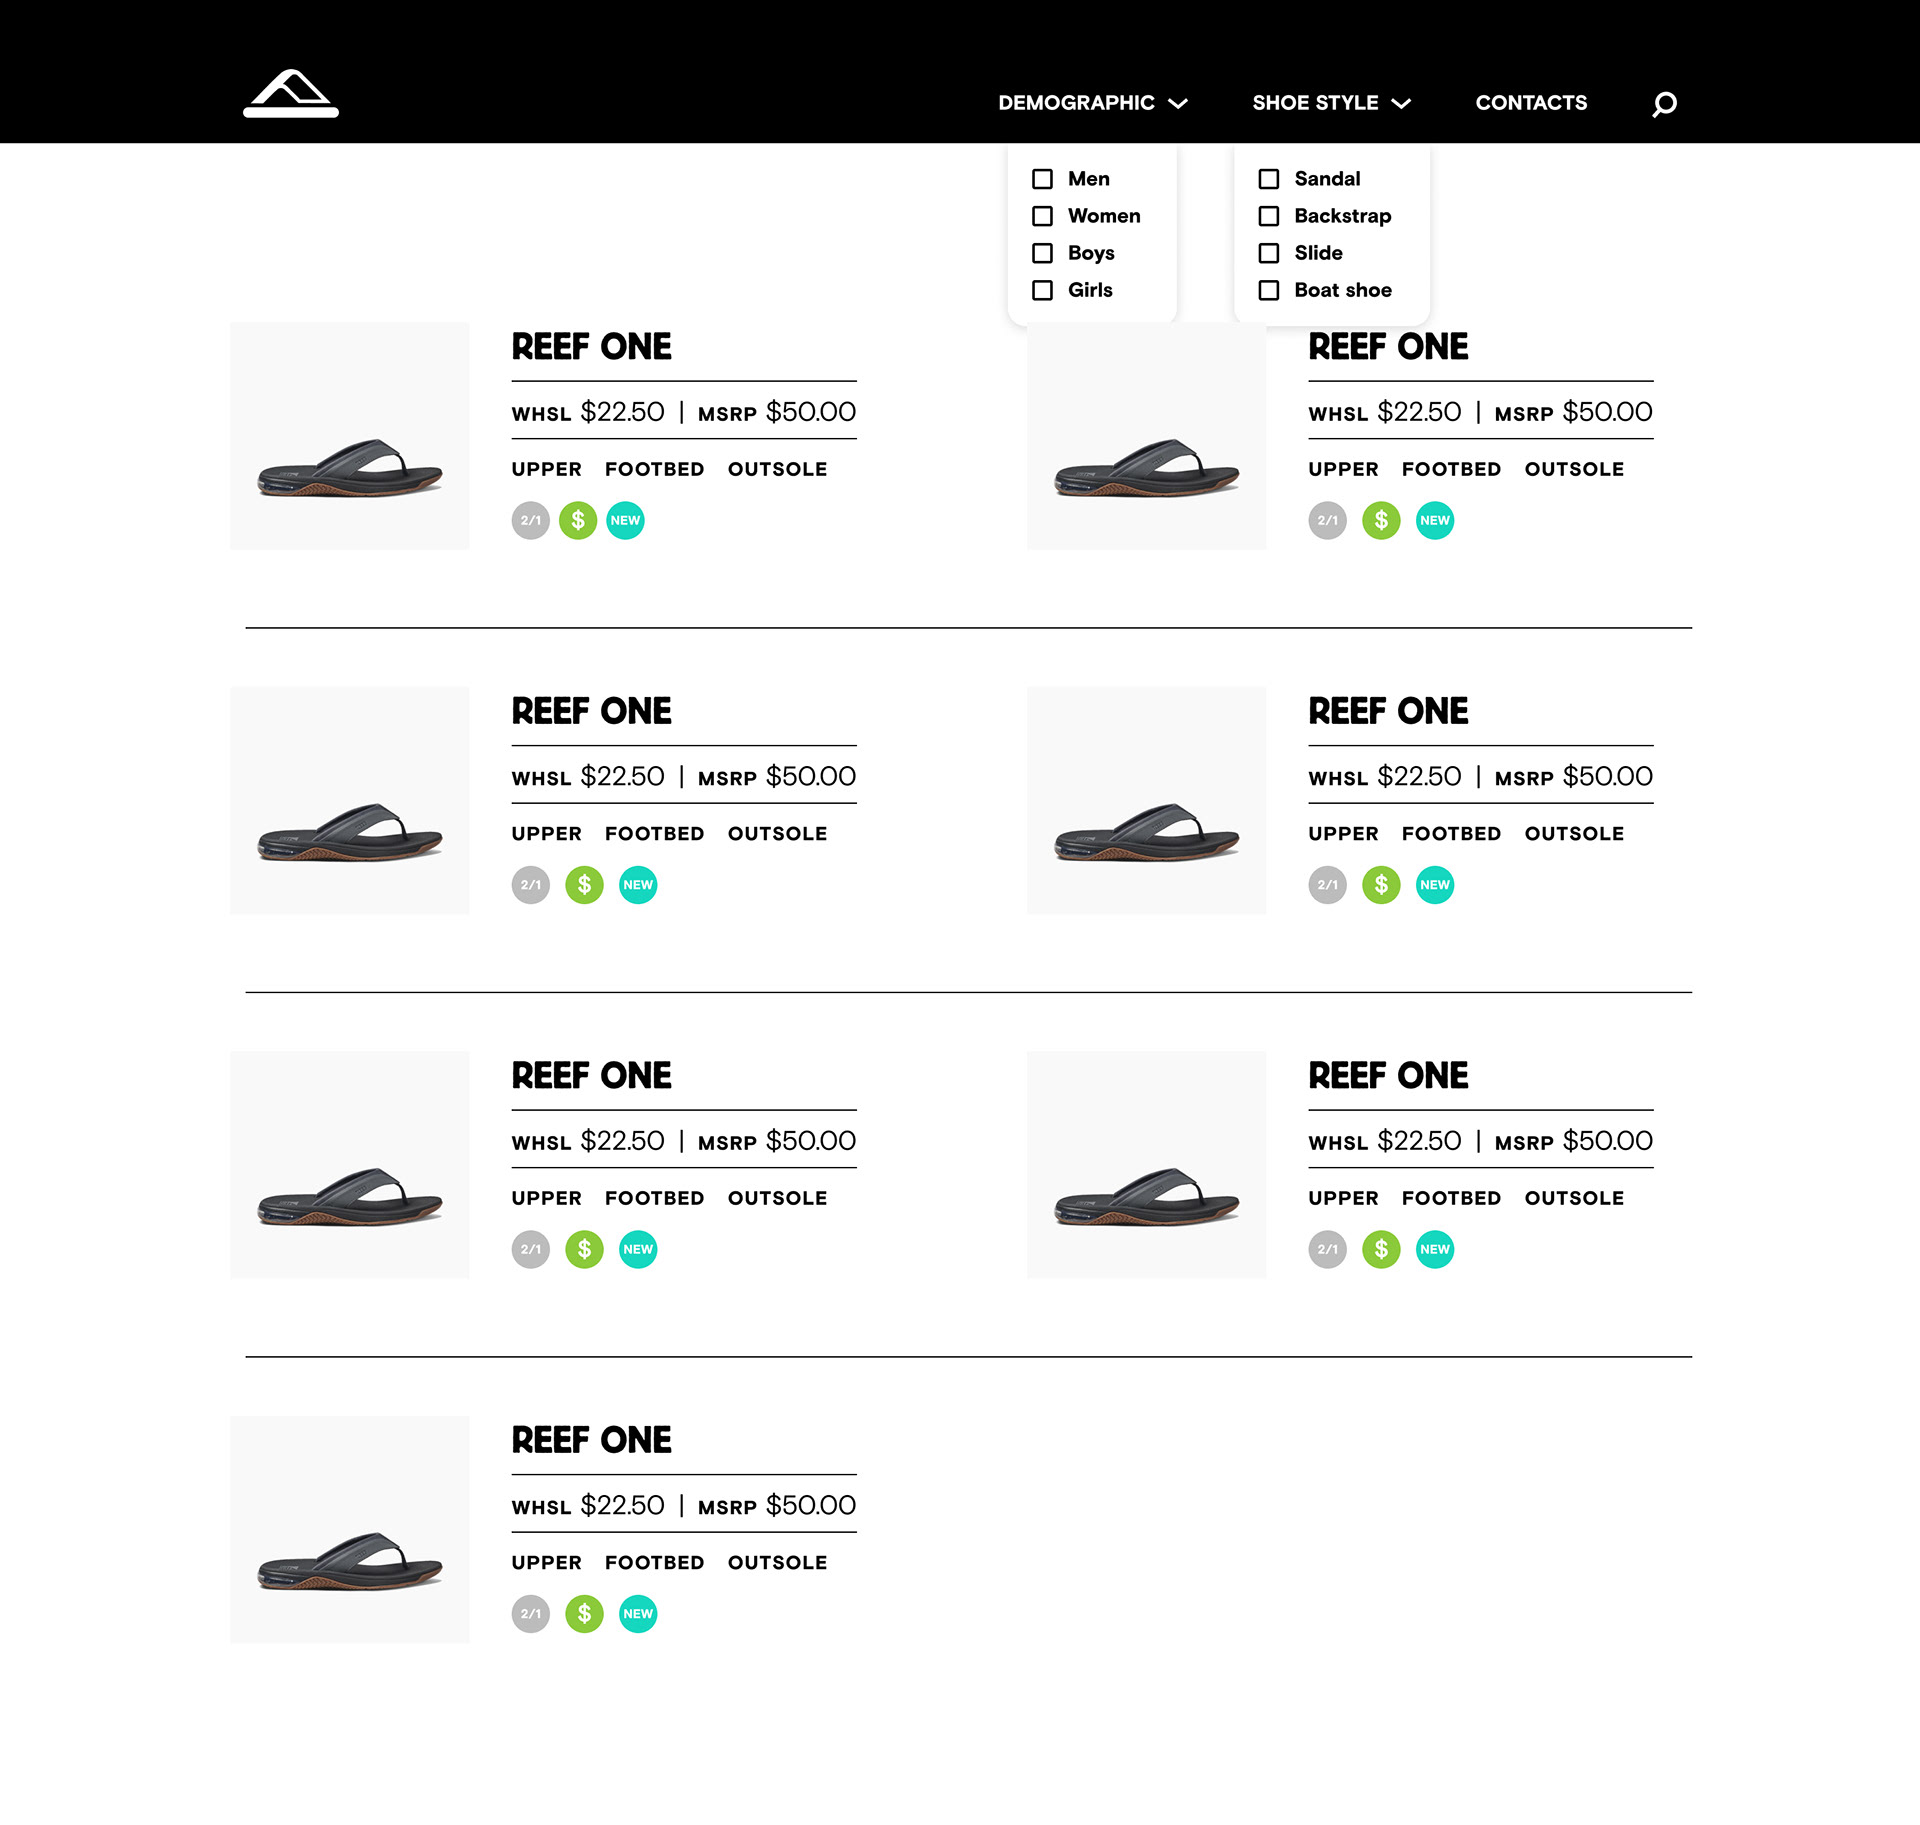Click the NEW badge on the bottom card
Screen dimensions: 1920x1825
pyautogui.click(x=638, y=1614)
